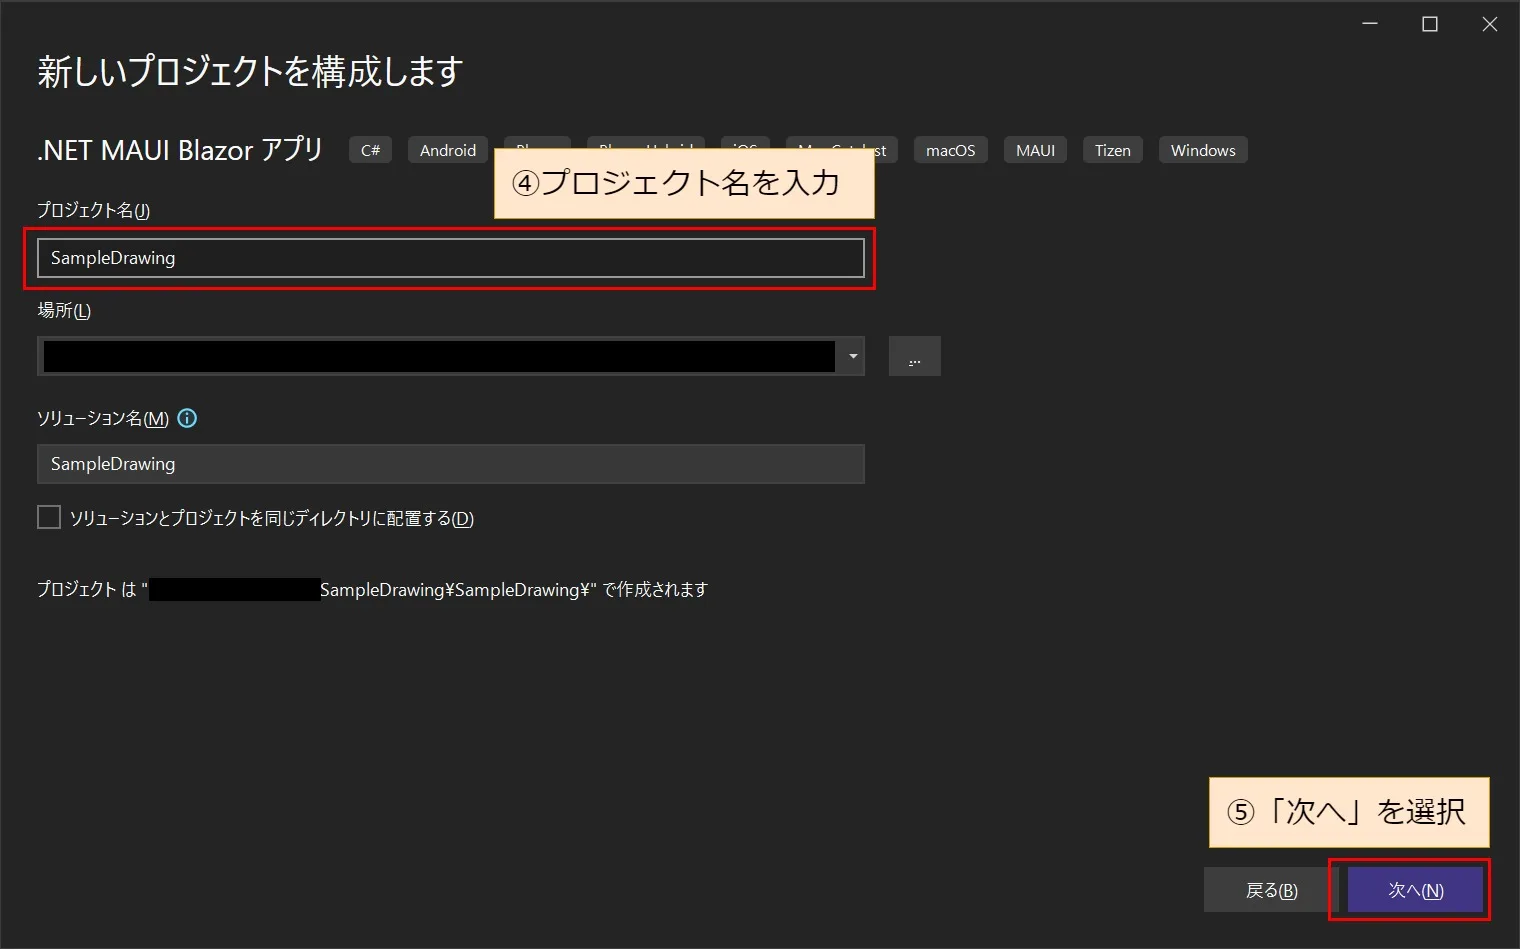Click the 次へ(N) next button
This screenshot has height=950, width=1521.
pyautogui.click(x=1415, y=890)
